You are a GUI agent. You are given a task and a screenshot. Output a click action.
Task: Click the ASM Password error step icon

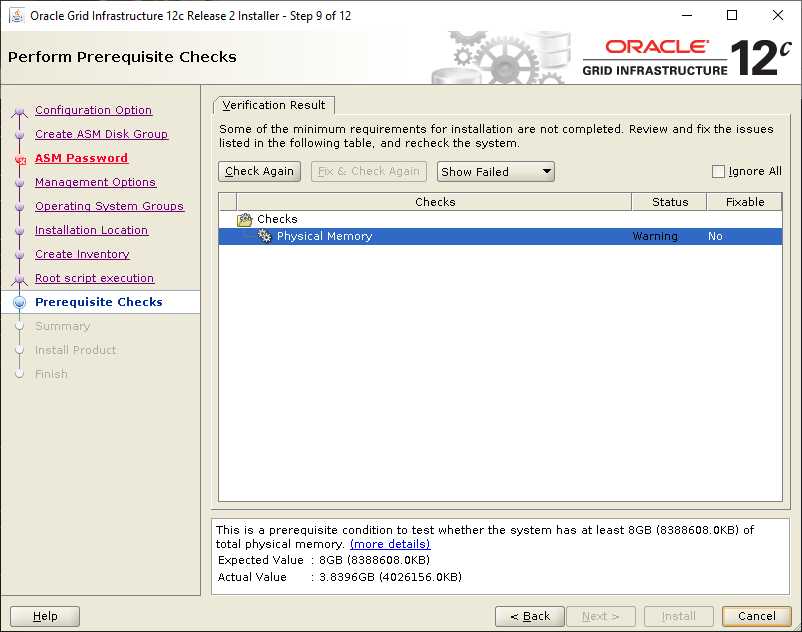pos(20,160)
